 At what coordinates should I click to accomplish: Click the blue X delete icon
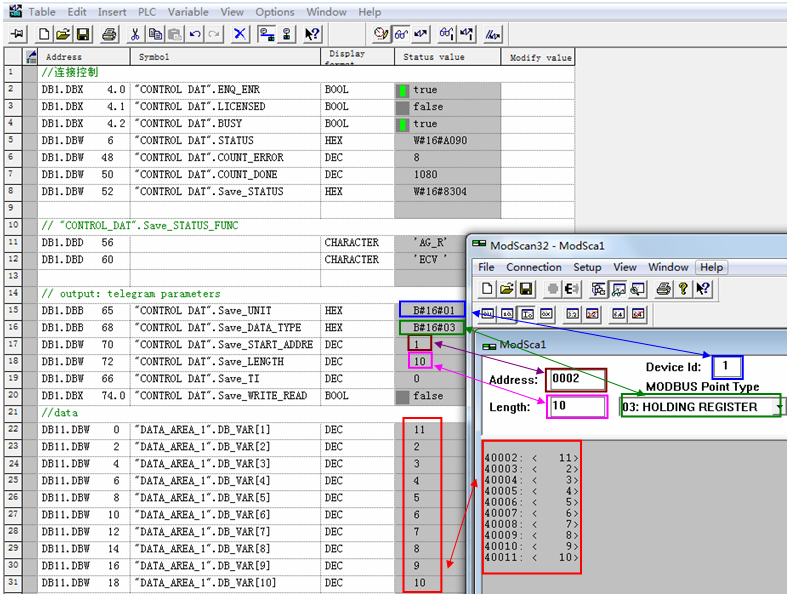coord(239,34)
